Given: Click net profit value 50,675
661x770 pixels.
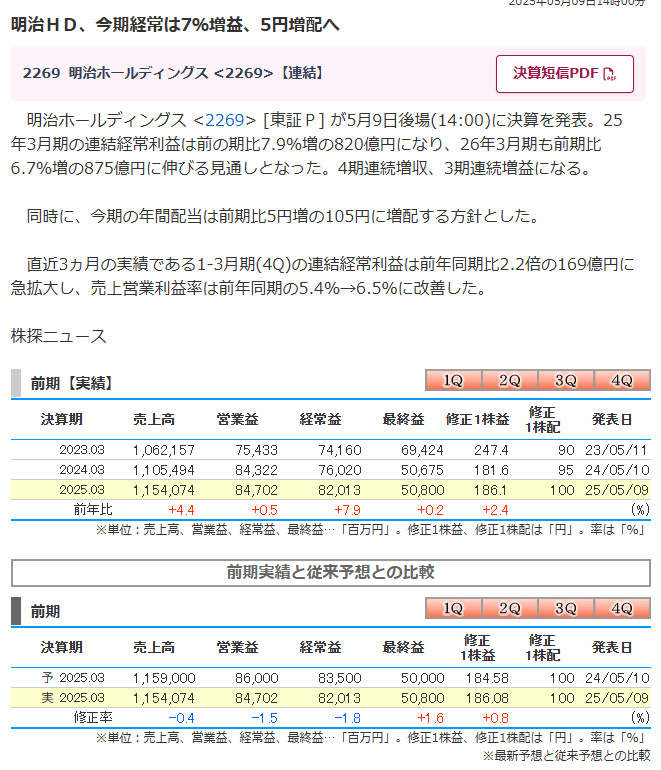Looking at the screenshot, I should [x=422, y=470].
